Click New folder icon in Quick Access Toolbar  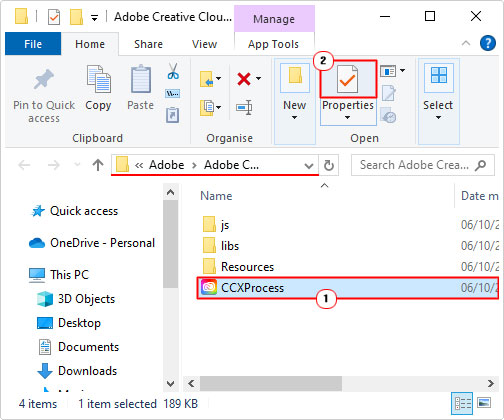tap(76, 17)
